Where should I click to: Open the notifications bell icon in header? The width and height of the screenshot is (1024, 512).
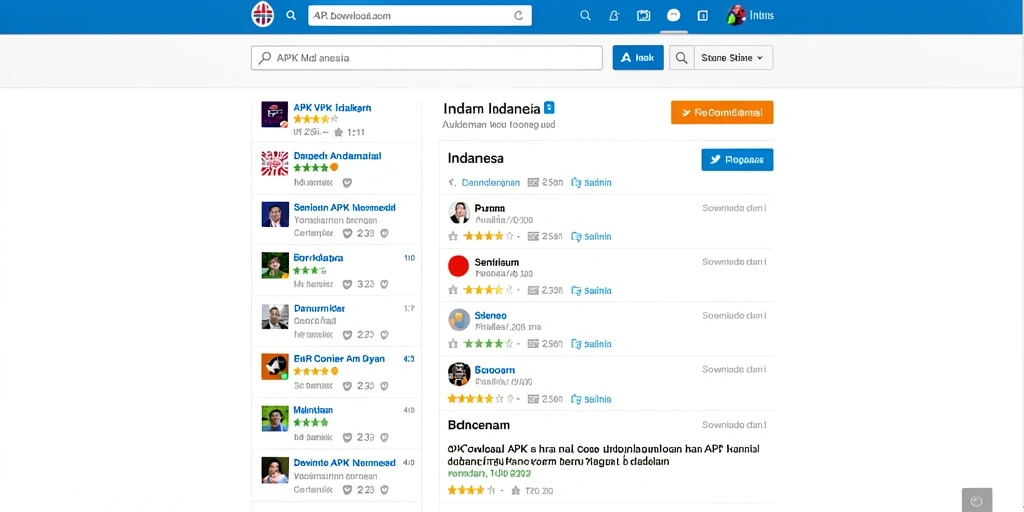pos(614,16)
